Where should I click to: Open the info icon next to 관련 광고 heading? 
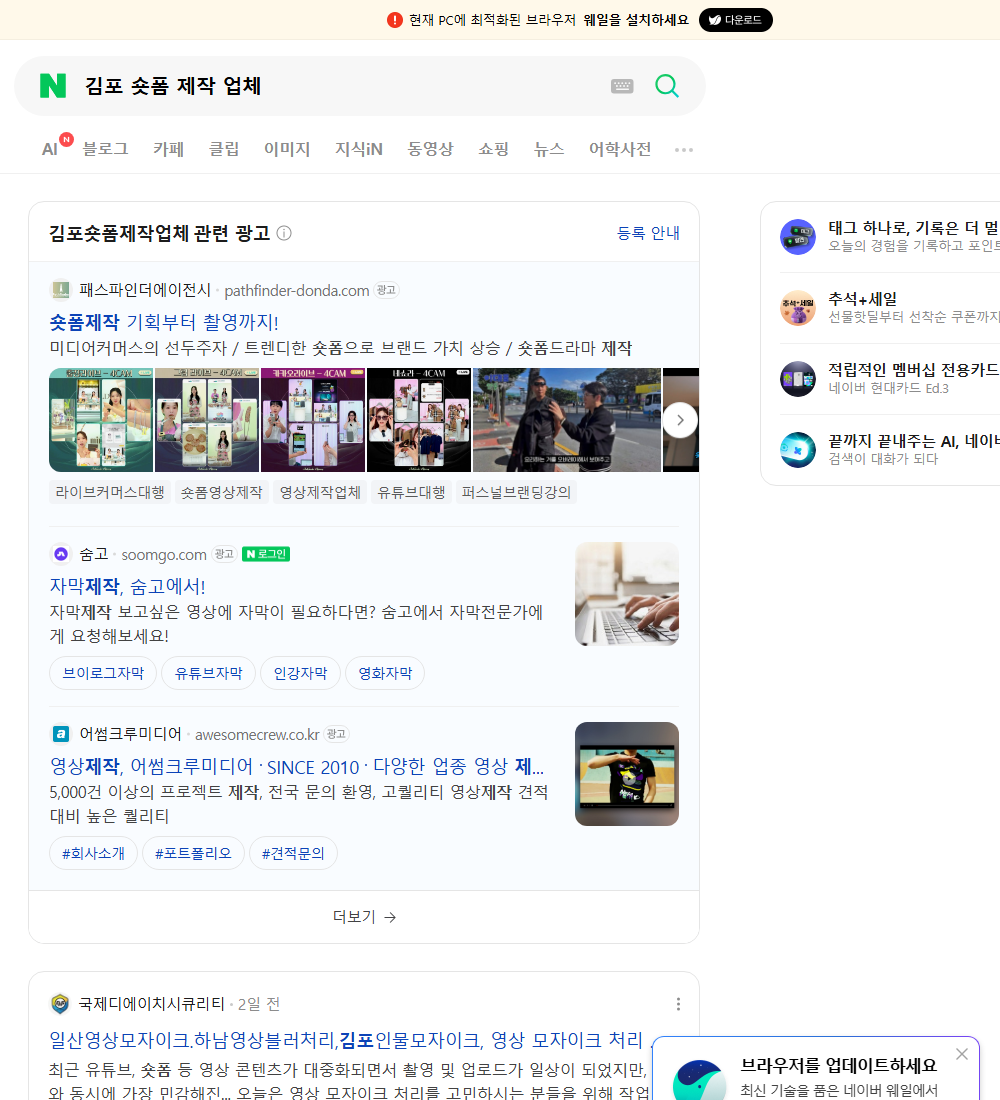click(284, 233)
